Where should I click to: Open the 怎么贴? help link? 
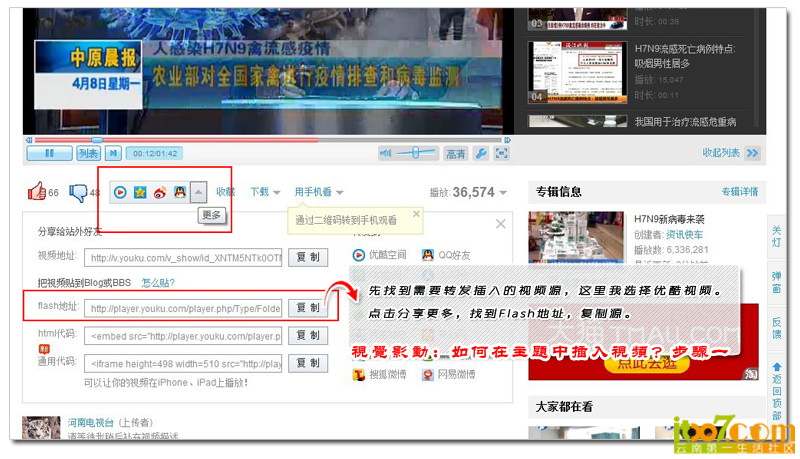(158, 283)
